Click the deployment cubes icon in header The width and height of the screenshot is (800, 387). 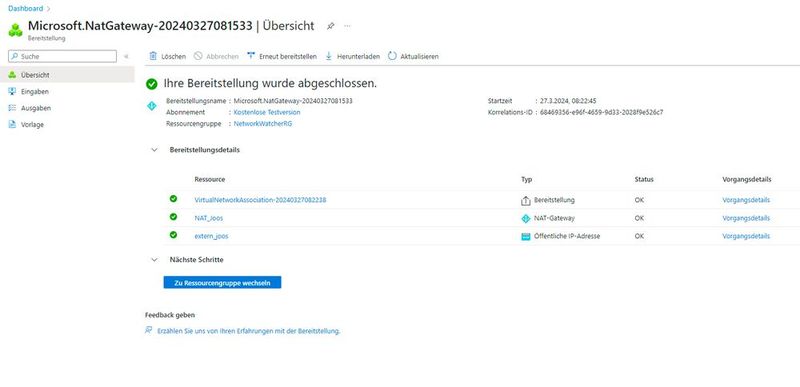pos(15,30)
